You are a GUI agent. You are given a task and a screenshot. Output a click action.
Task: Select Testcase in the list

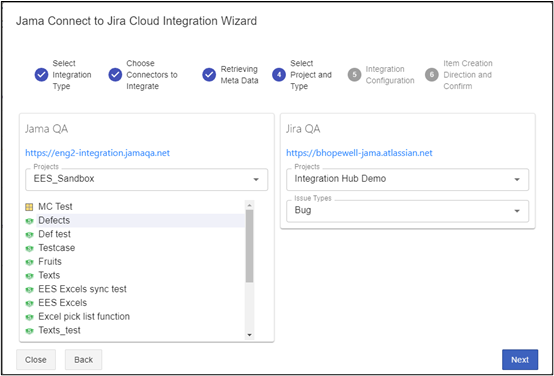tap(57, 248)
